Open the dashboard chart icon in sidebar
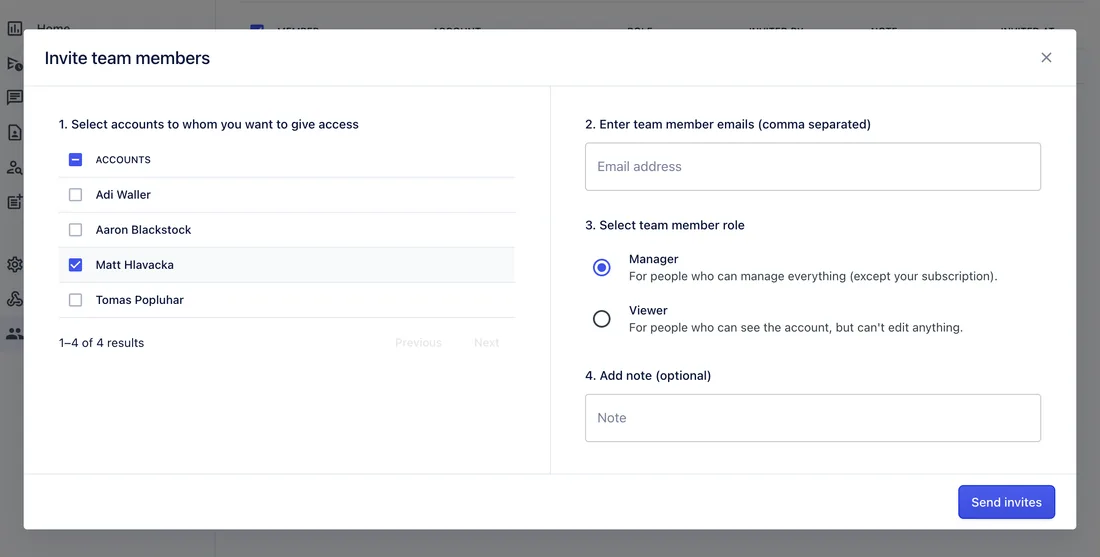The image size is (1100, 557). click(x=15, y=29)
